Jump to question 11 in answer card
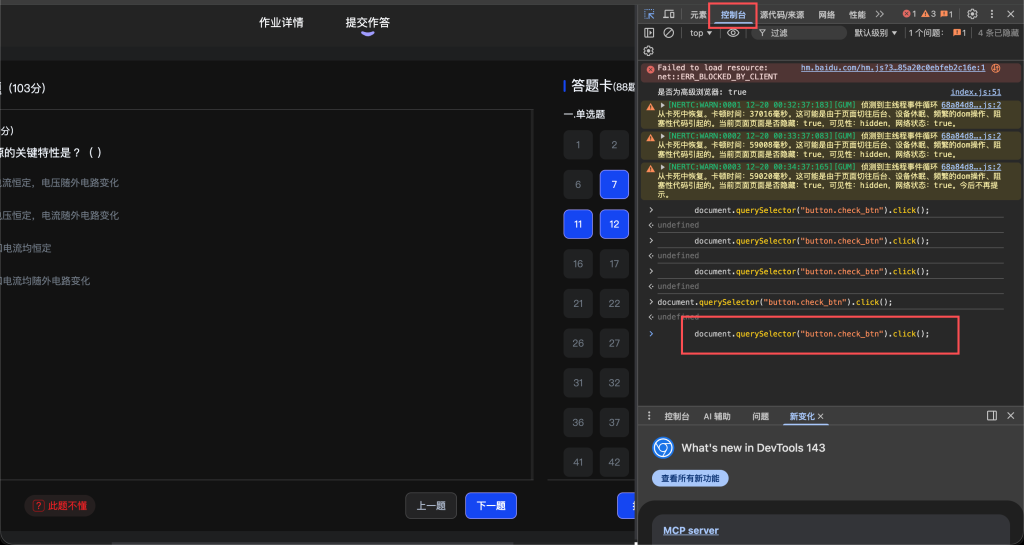Viewport: 1024px width, 545px height. 578,224
